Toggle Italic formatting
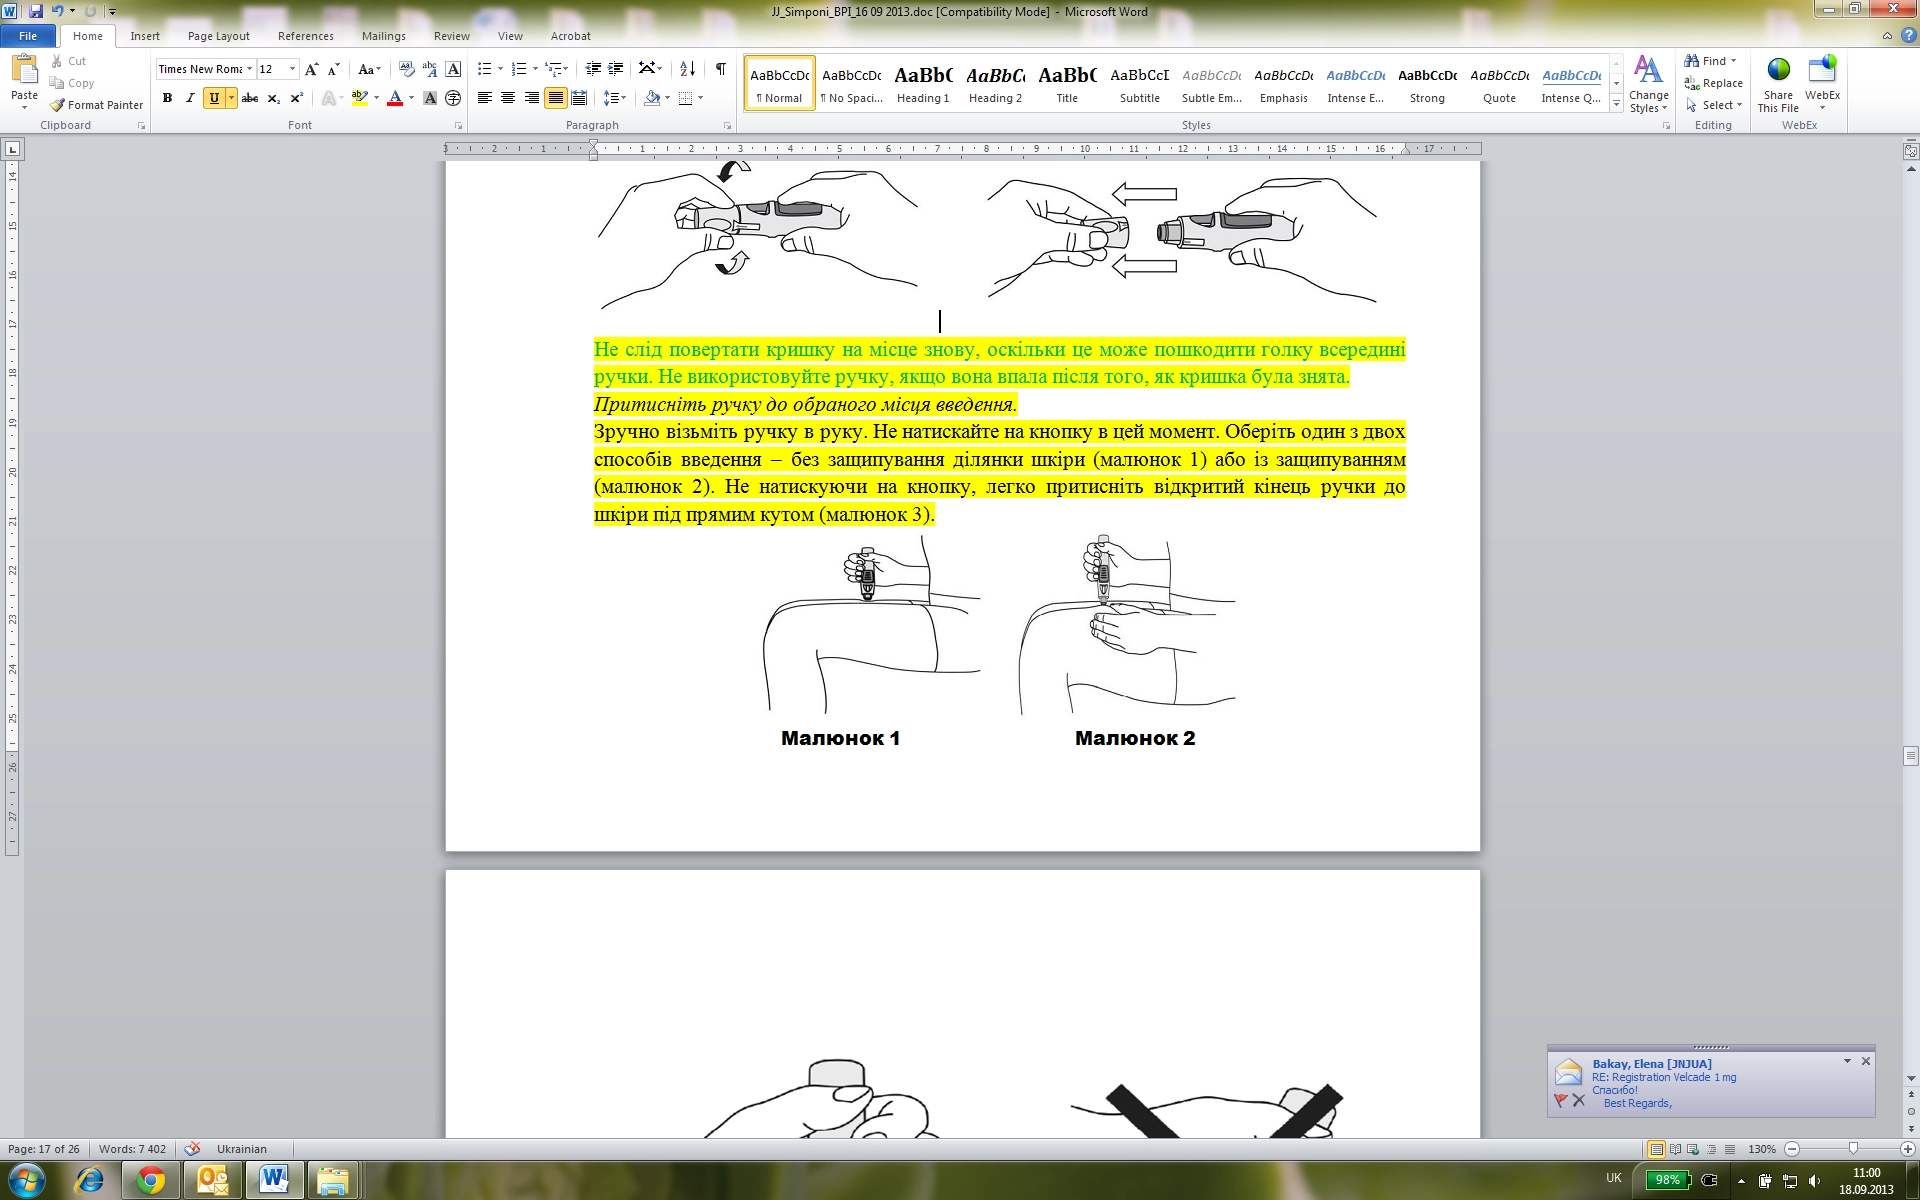The image size is (1920, 1200). (190, 98)
